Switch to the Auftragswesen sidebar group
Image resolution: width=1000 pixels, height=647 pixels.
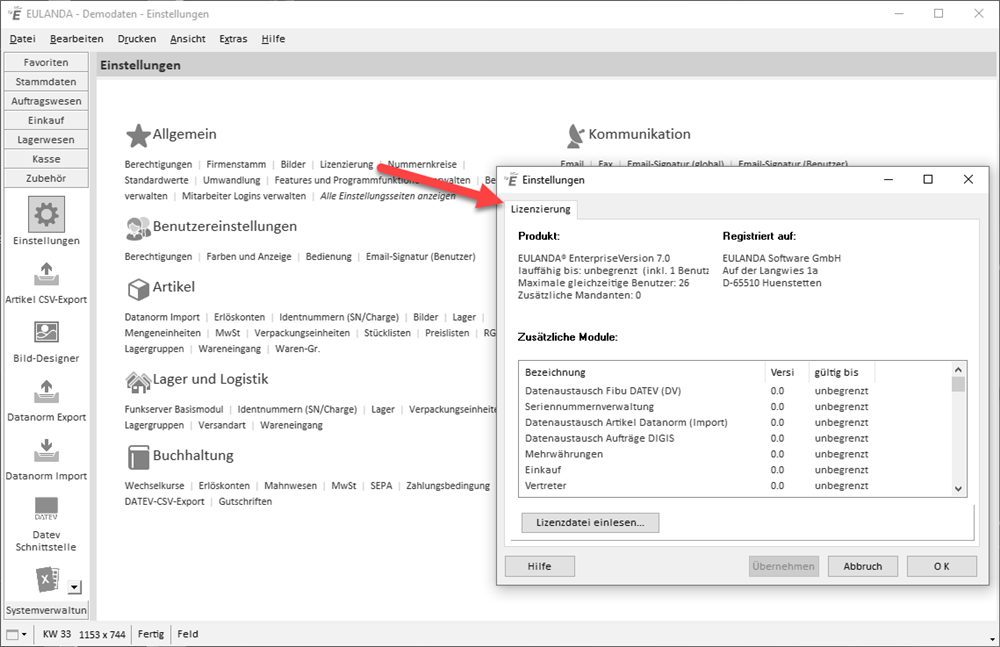[46, 101]
